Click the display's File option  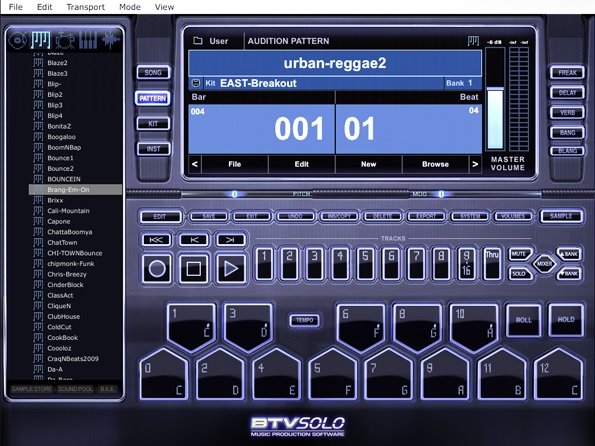click(235, 164)
